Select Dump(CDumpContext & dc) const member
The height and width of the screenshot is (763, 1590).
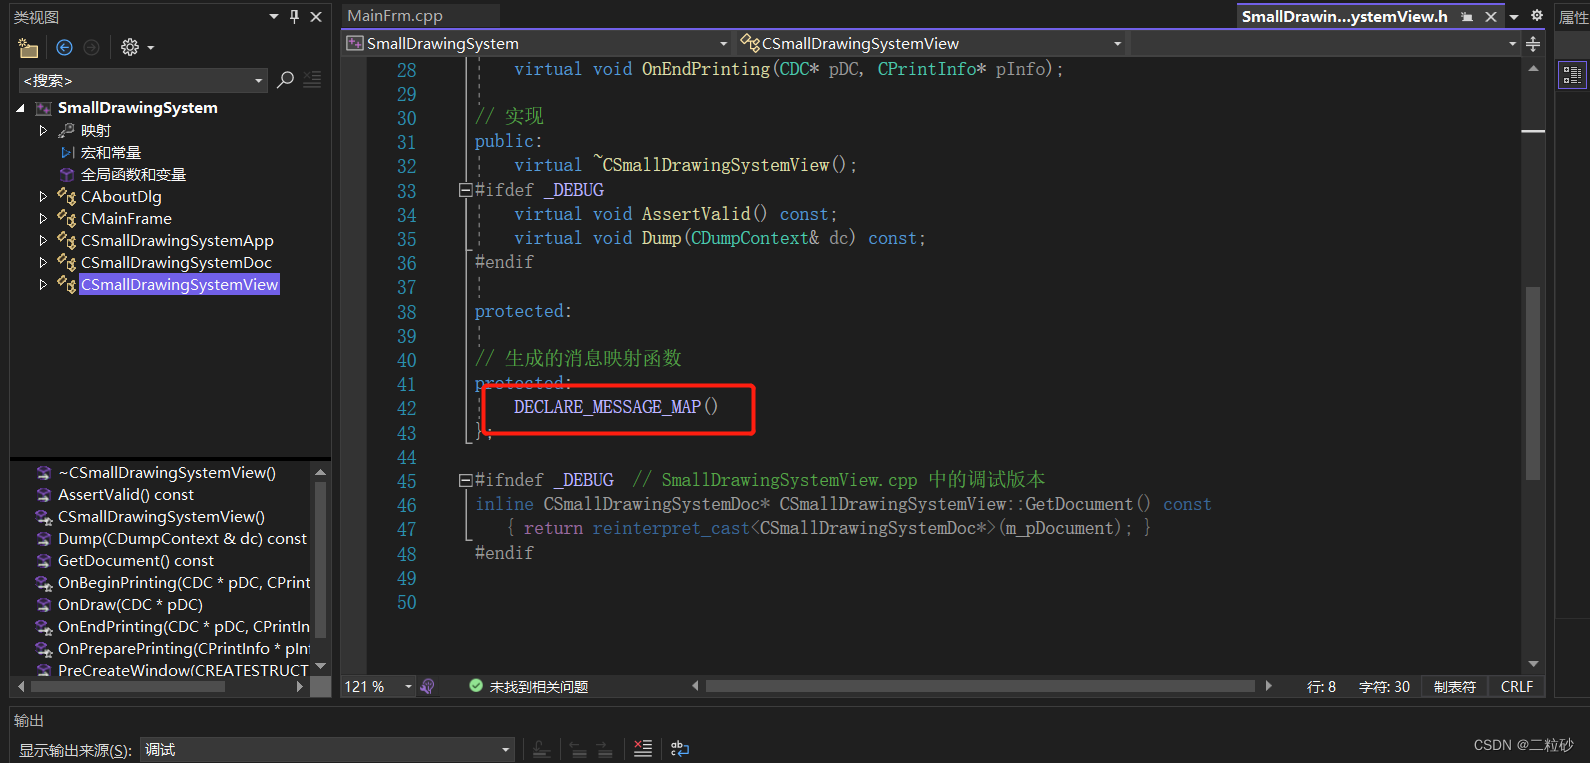(182, 538)
